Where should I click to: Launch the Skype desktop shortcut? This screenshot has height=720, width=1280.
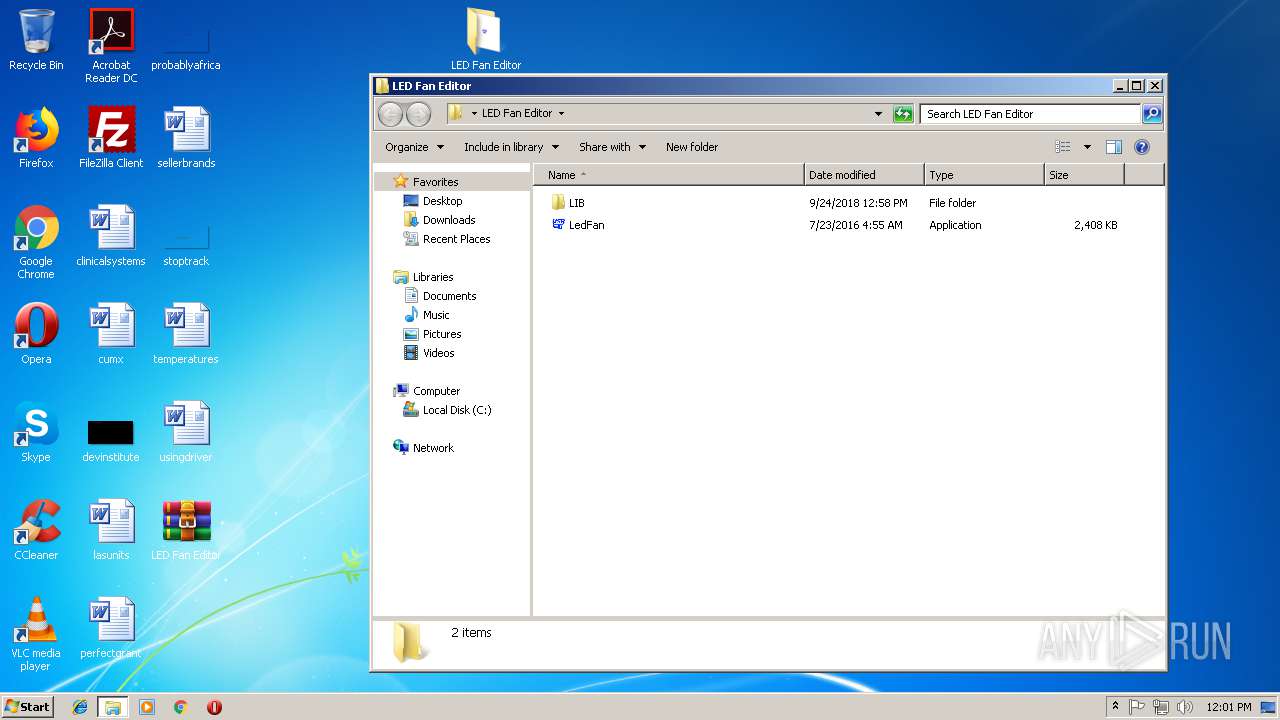pyautogui.click(x=36, y=432)
